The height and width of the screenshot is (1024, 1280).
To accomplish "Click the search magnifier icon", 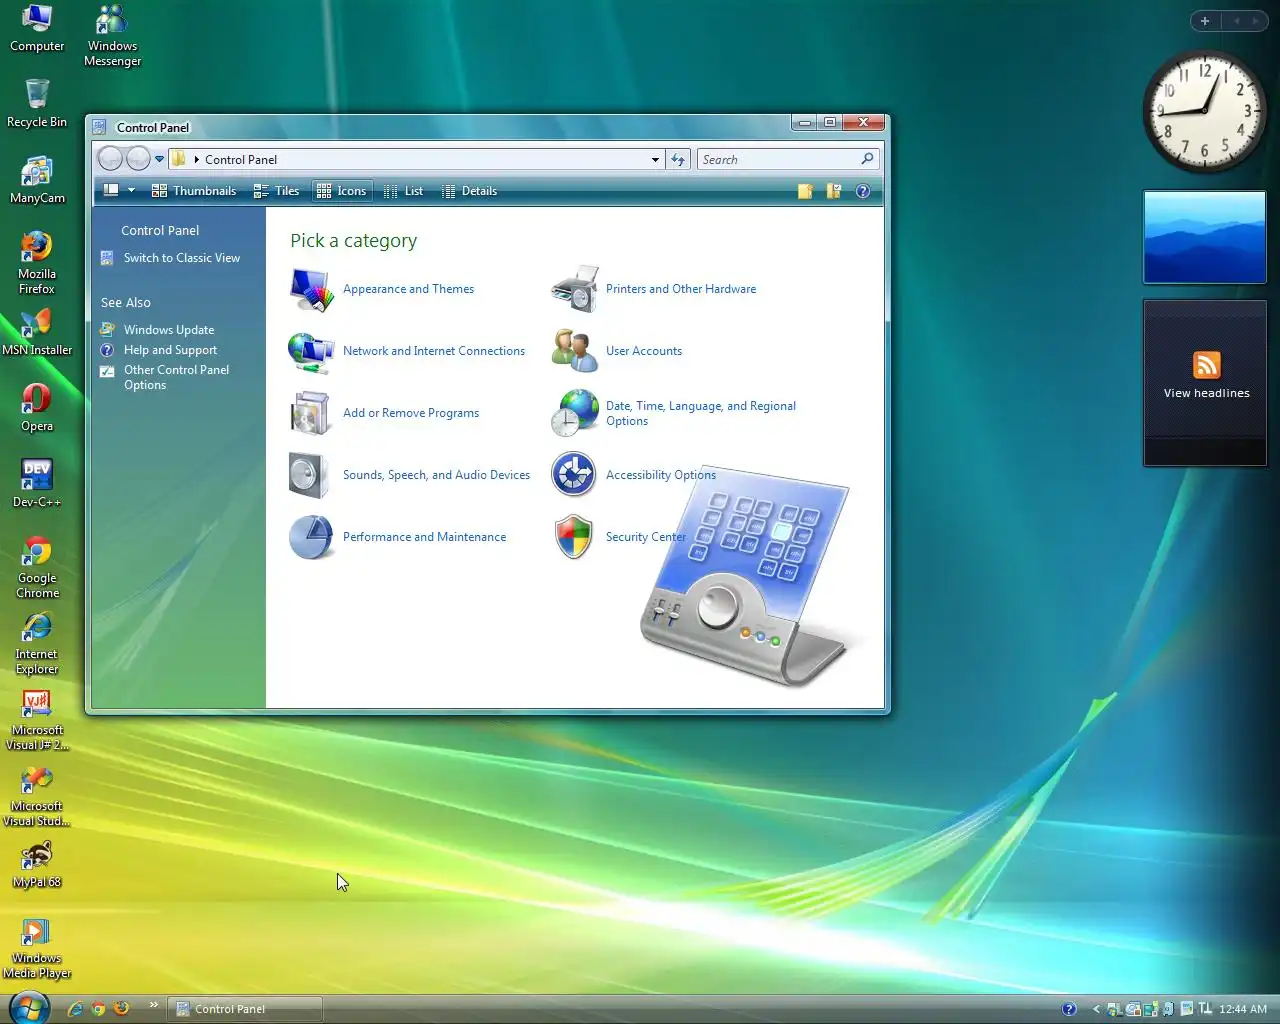I will click(867, 159).
